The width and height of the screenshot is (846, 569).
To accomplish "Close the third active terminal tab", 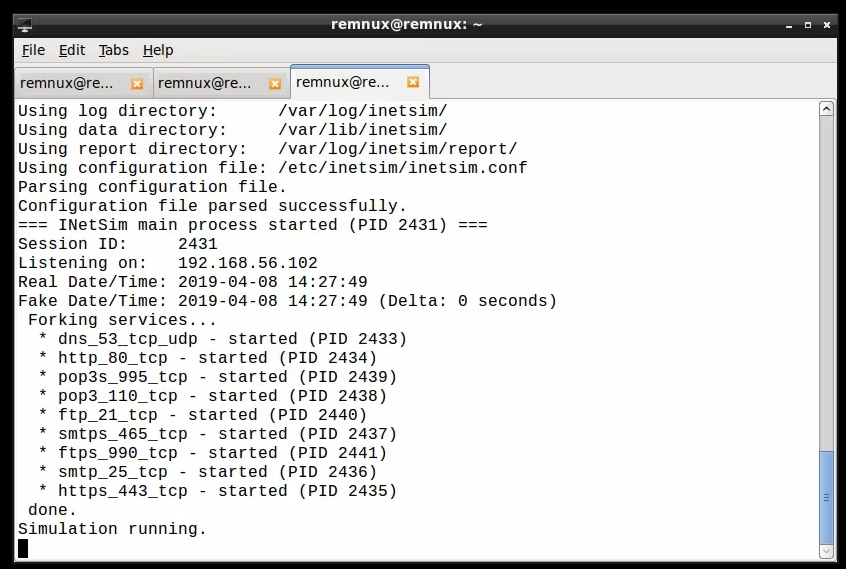I will [413, 82].
